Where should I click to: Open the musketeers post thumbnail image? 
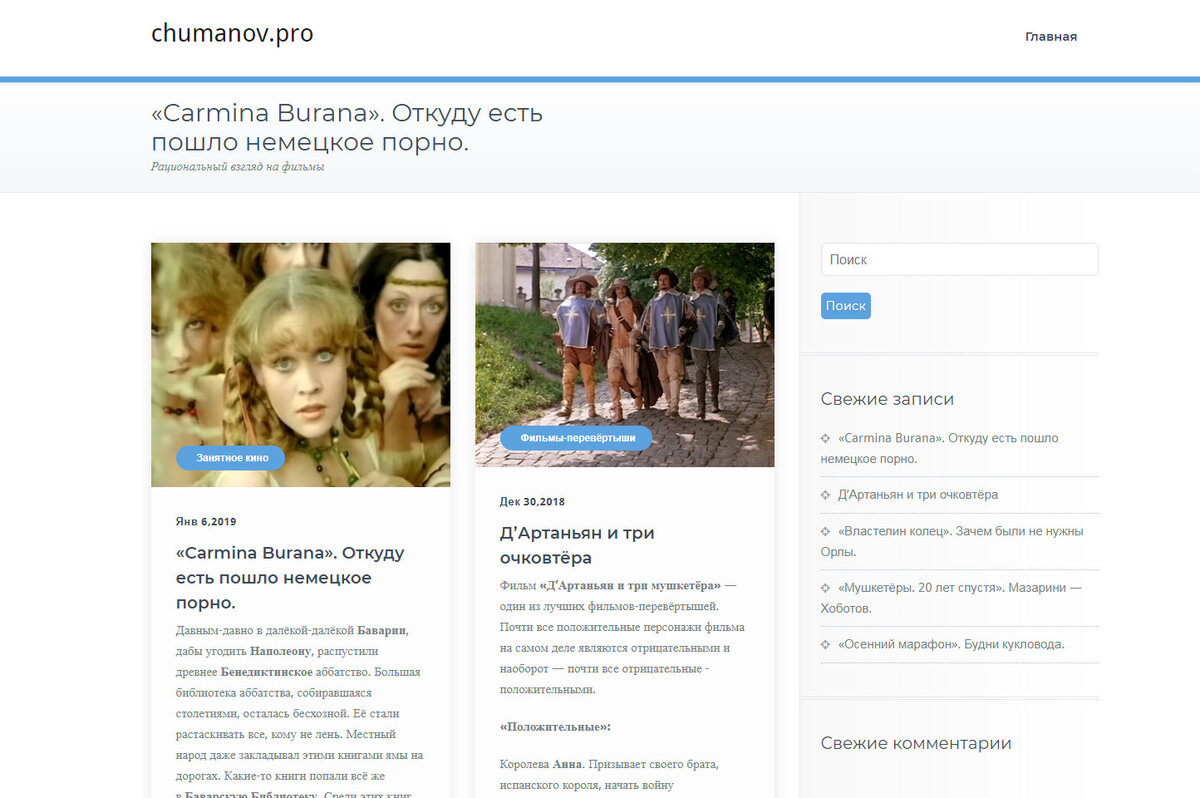(624, 354)
